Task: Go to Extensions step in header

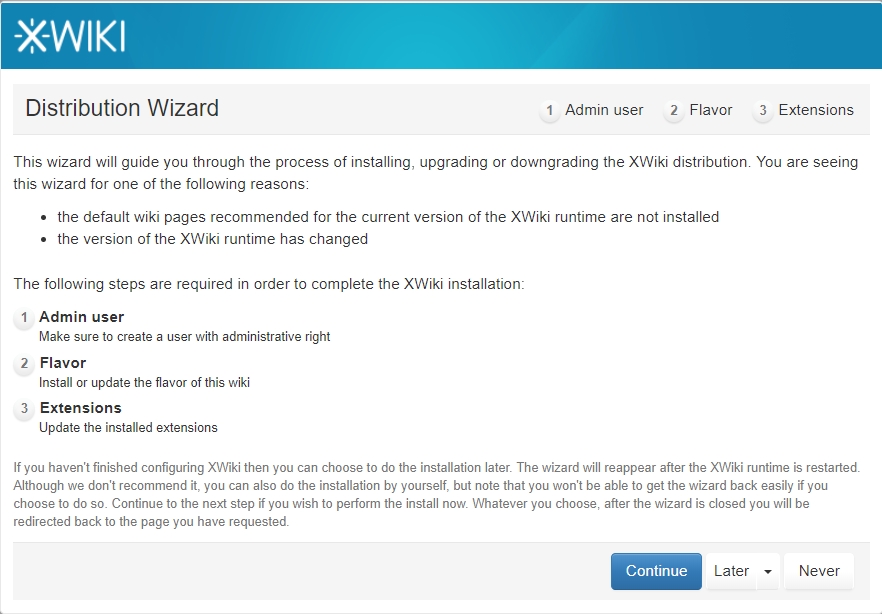Action: point(816,110)
